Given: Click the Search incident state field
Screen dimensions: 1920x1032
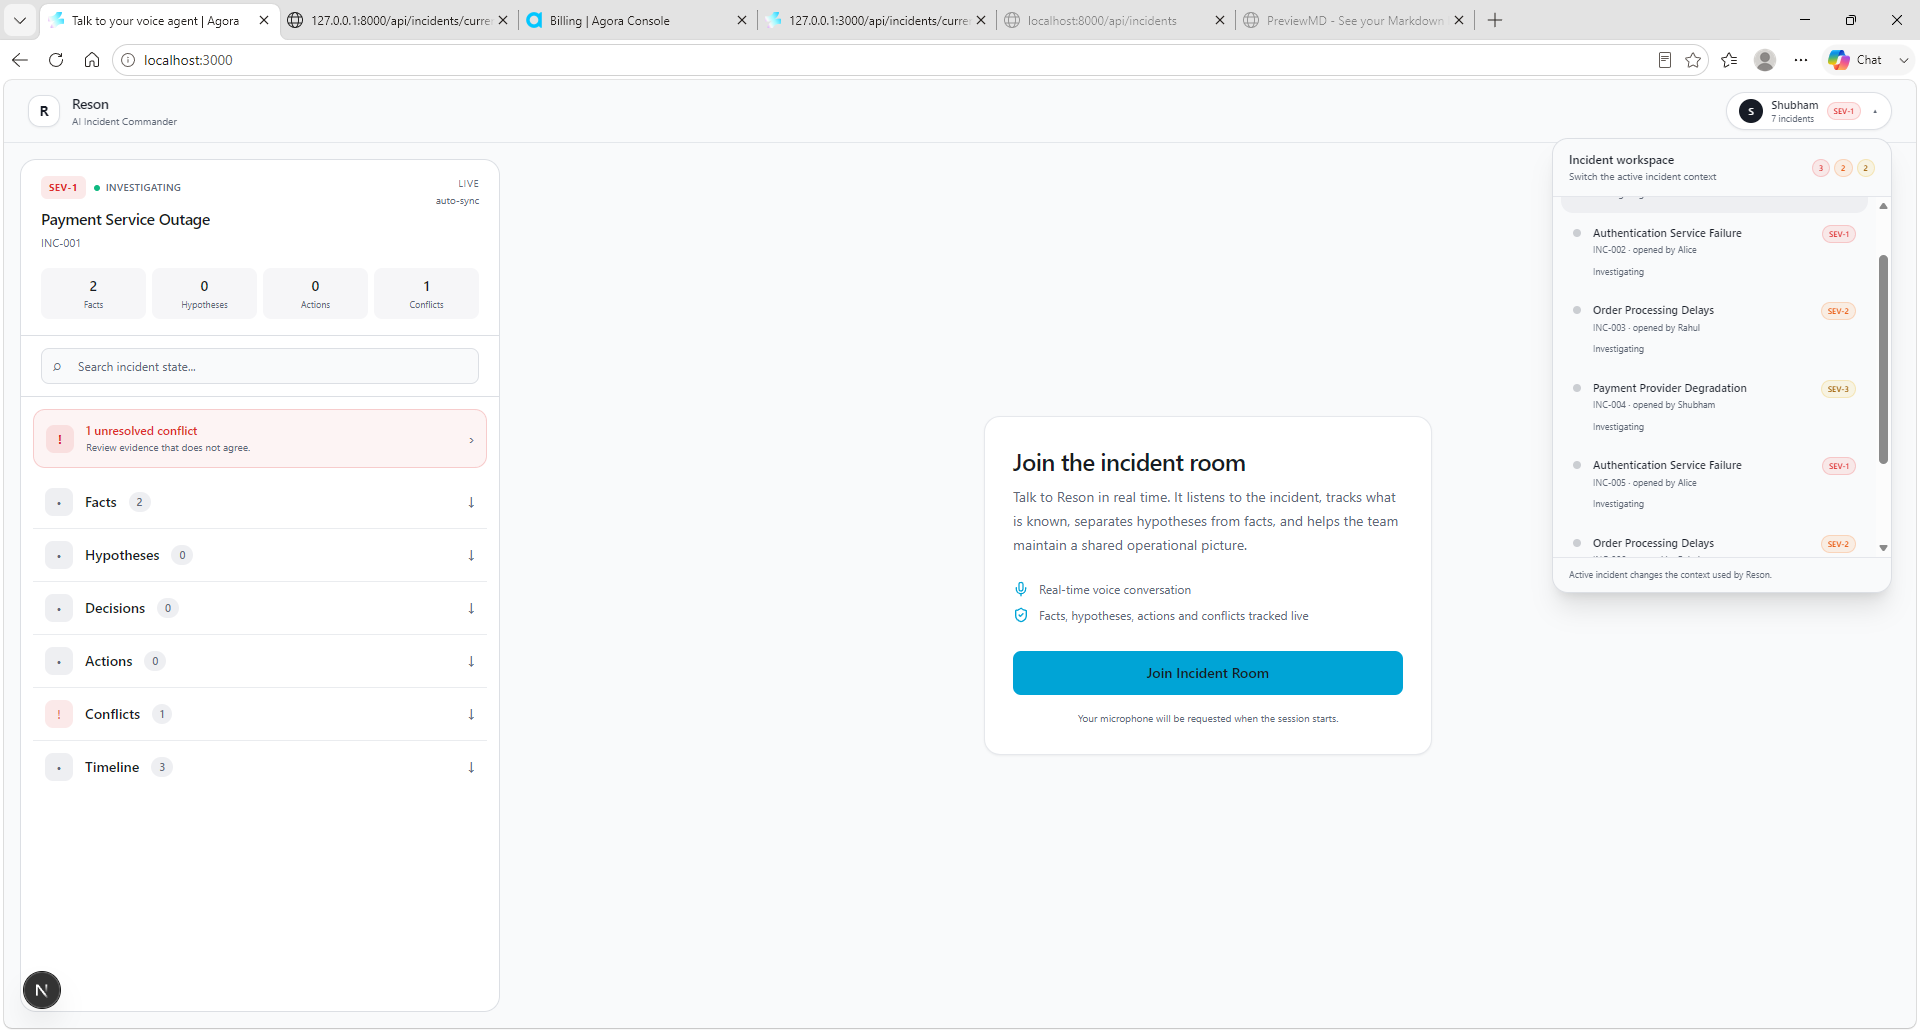Looking at the screenshot, I should point(260,366).
